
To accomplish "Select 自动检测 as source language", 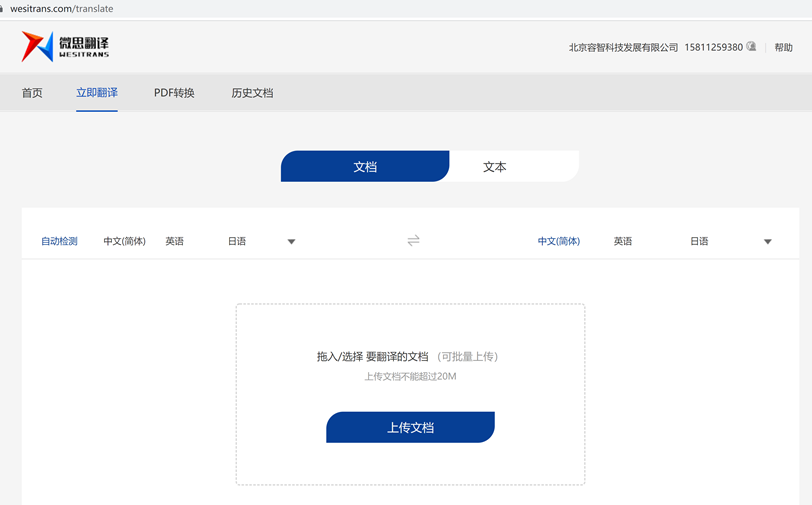I will pyautogui.click(x=59, y=242).
